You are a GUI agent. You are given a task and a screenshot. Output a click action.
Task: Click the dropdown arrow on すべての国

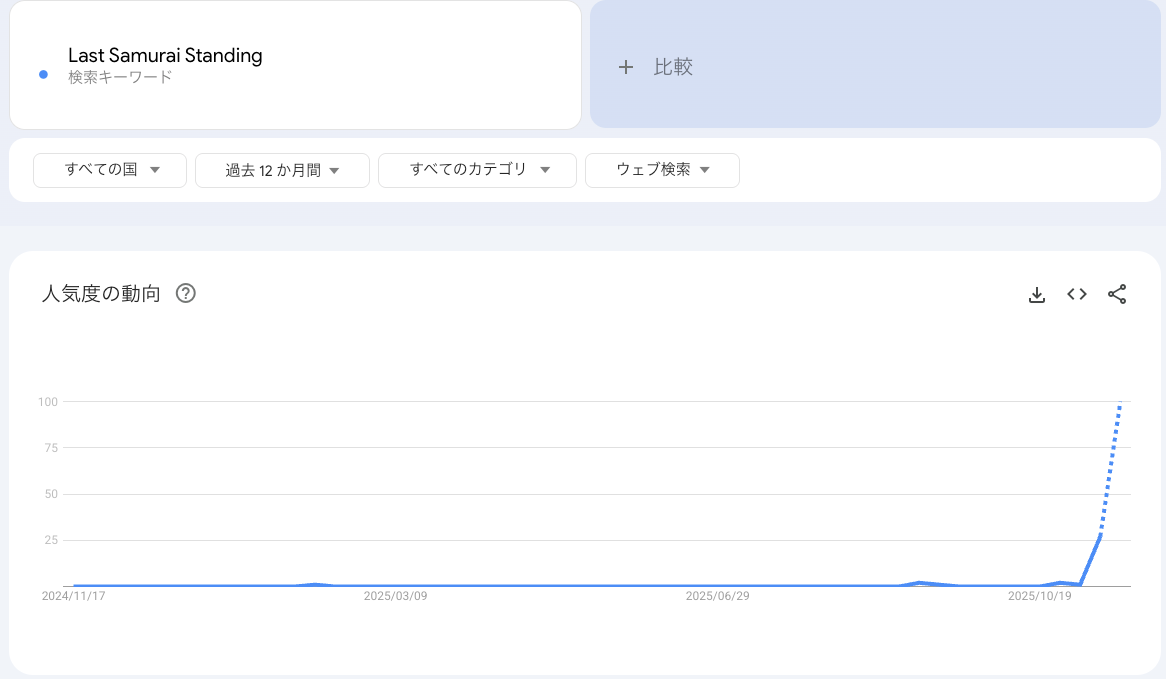155,170
